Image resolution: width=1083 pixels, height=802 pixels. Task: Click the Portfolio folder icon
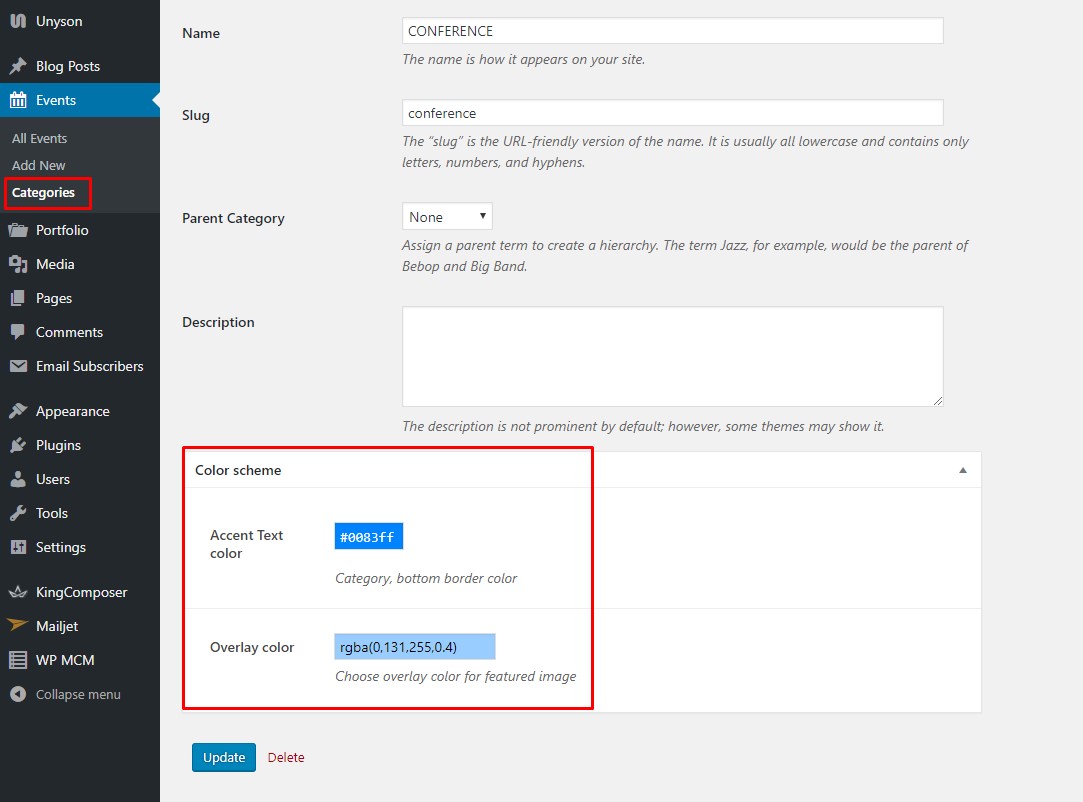point(17,230)
